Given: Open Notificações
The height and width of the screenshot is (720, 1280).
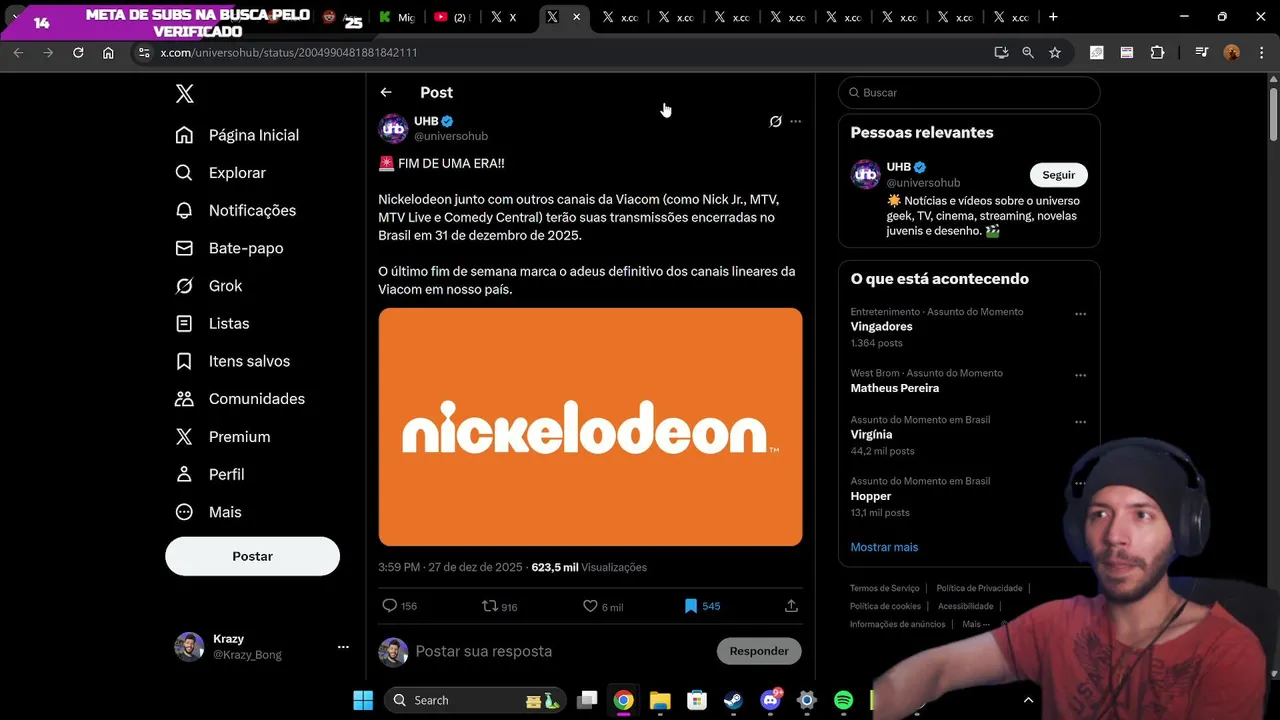Looking at the screenshot, I should (235, 210).
